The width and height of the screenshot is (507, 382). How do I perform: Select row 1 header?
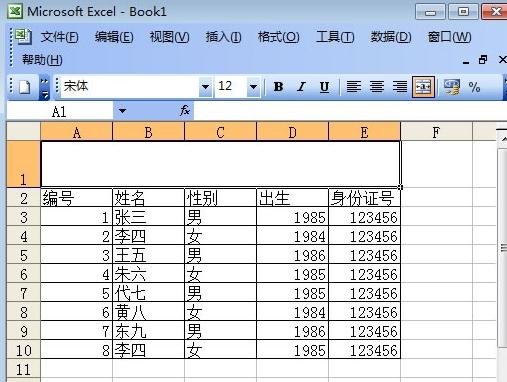(24, 164)
